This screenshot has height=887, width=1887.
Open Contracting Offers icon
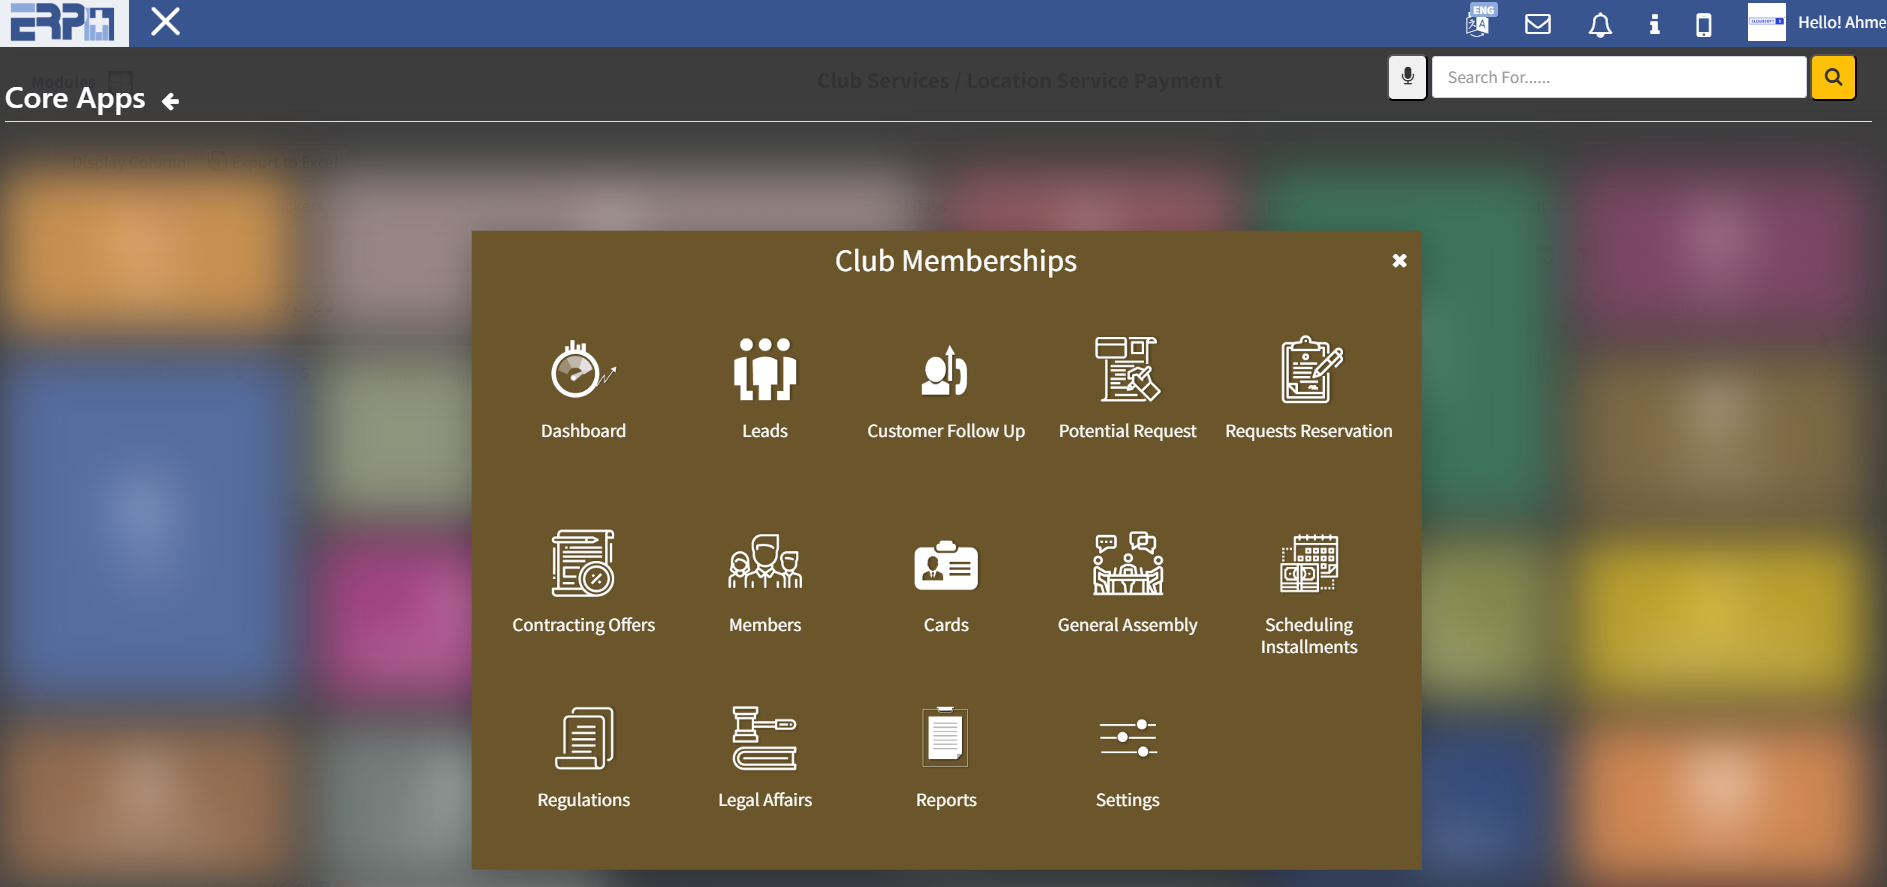pos(583,564)
